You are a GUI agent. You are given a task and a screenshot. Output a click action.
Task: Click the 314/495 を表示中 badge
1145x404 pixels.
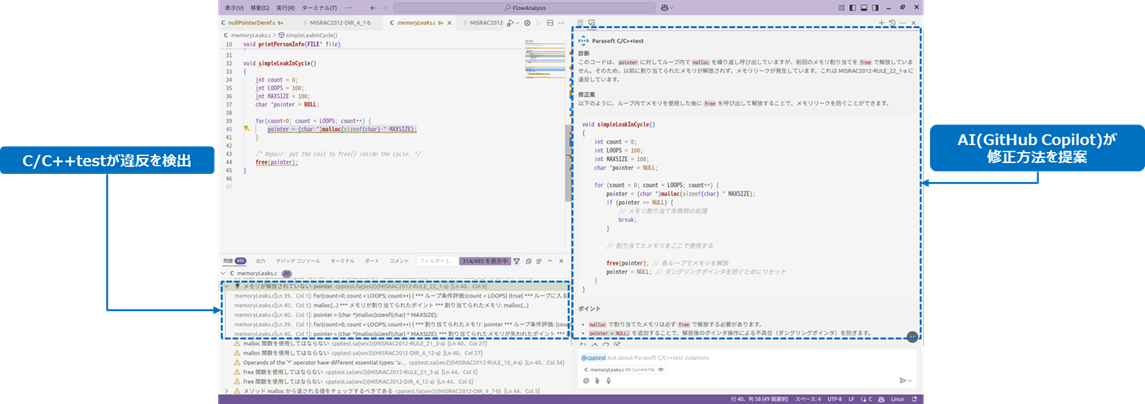tap(483, 261)
